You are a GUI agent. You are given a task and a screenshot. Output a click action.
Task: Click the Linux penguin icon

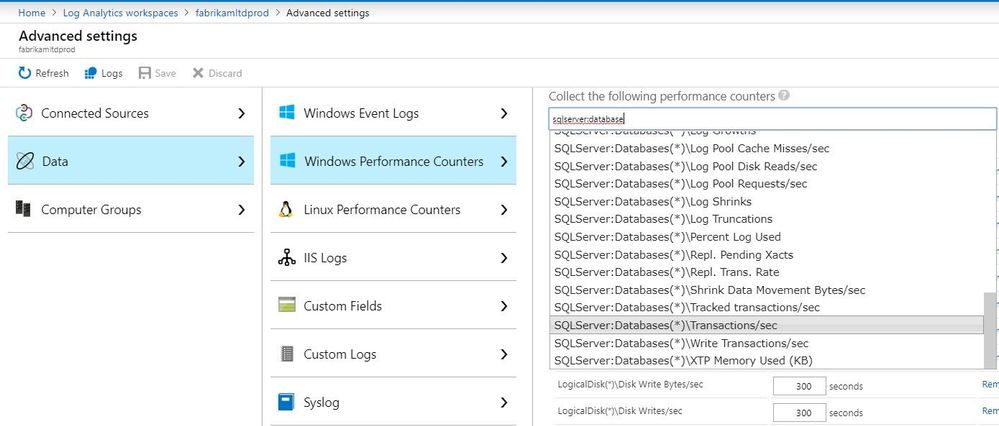[286, 209]
